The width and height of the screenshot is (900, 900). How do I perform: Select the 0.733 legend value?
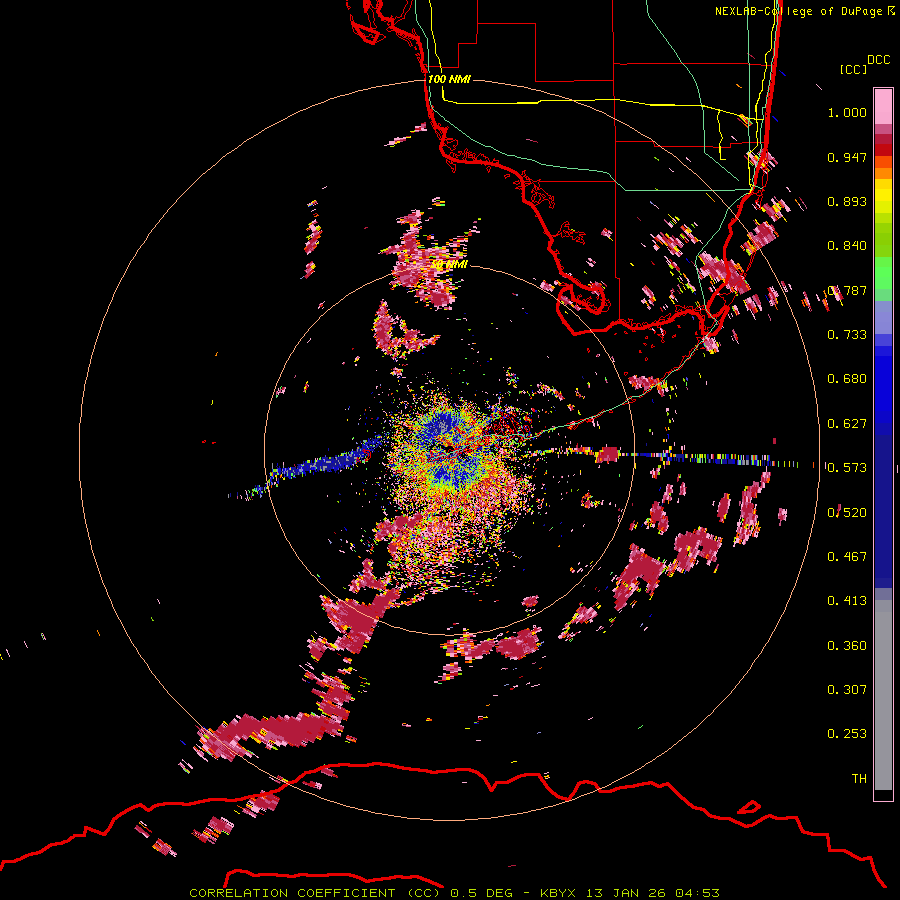click(x=847, y=335)
